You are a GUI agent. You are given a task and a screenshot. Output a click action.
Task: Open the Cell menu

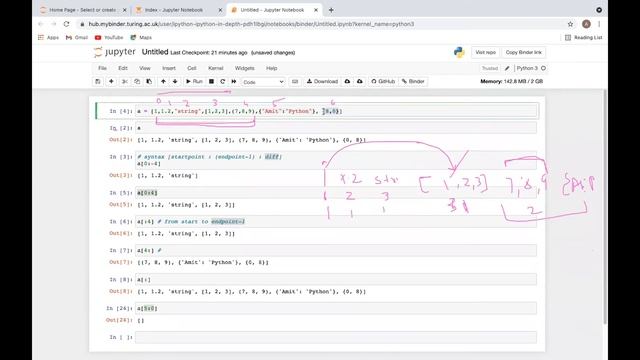pyautogui.click(x=192, y=68)
